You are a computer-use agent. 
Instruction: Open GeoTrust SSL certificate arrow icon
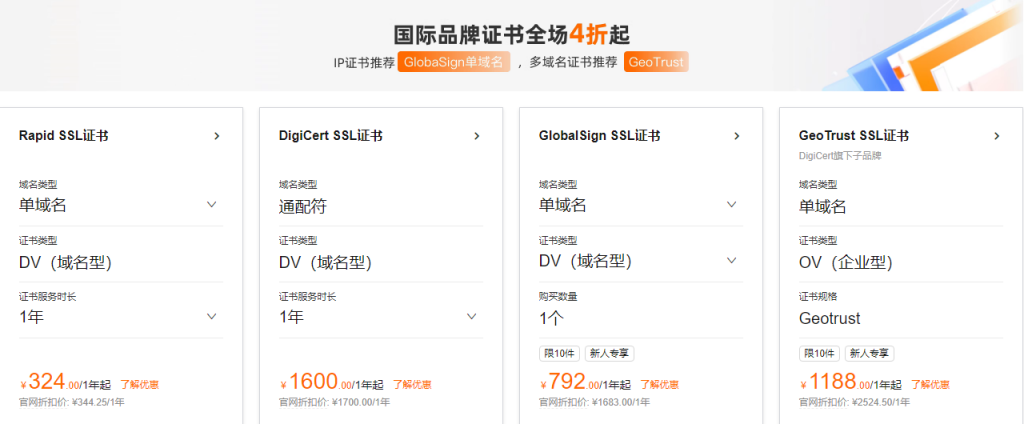996,136
